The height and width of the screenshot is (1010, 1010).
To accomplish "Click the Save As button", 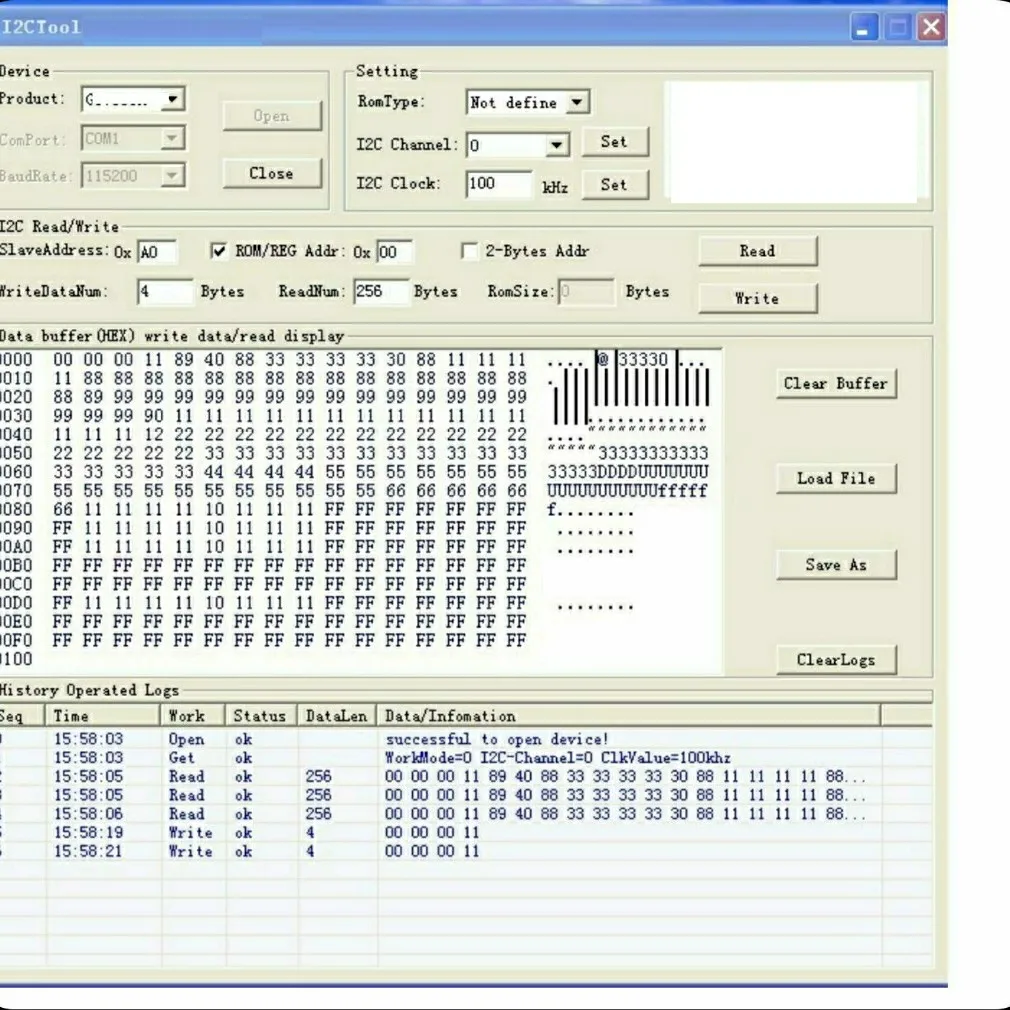I will (836, 565).
